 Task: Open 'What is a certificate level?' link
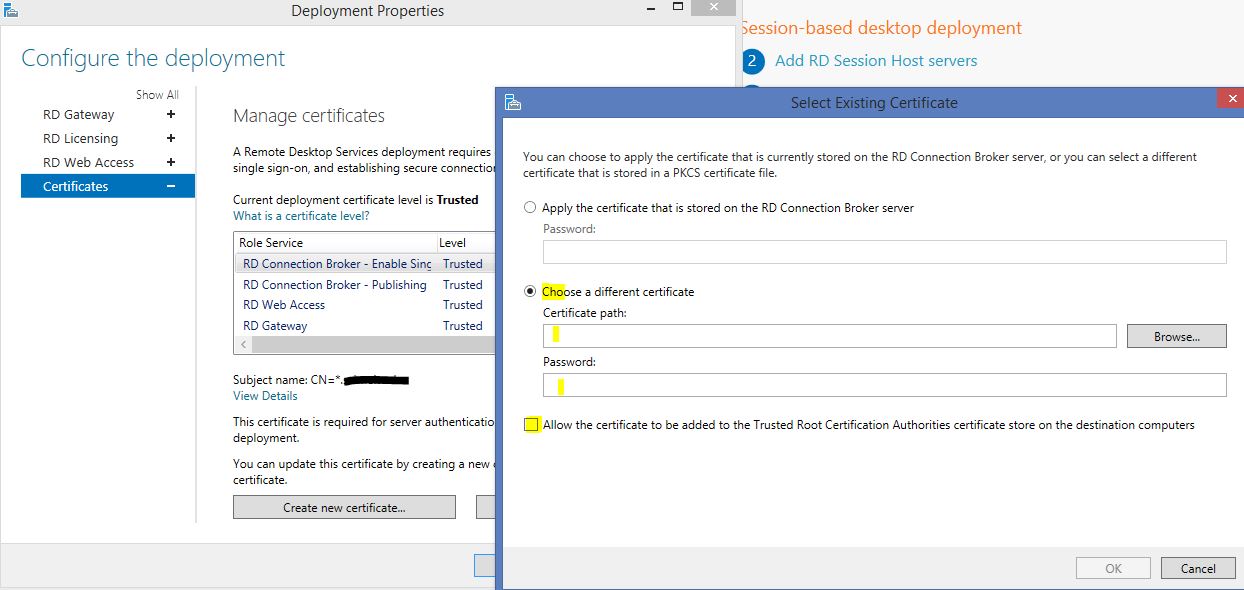(x=301, y=216)
